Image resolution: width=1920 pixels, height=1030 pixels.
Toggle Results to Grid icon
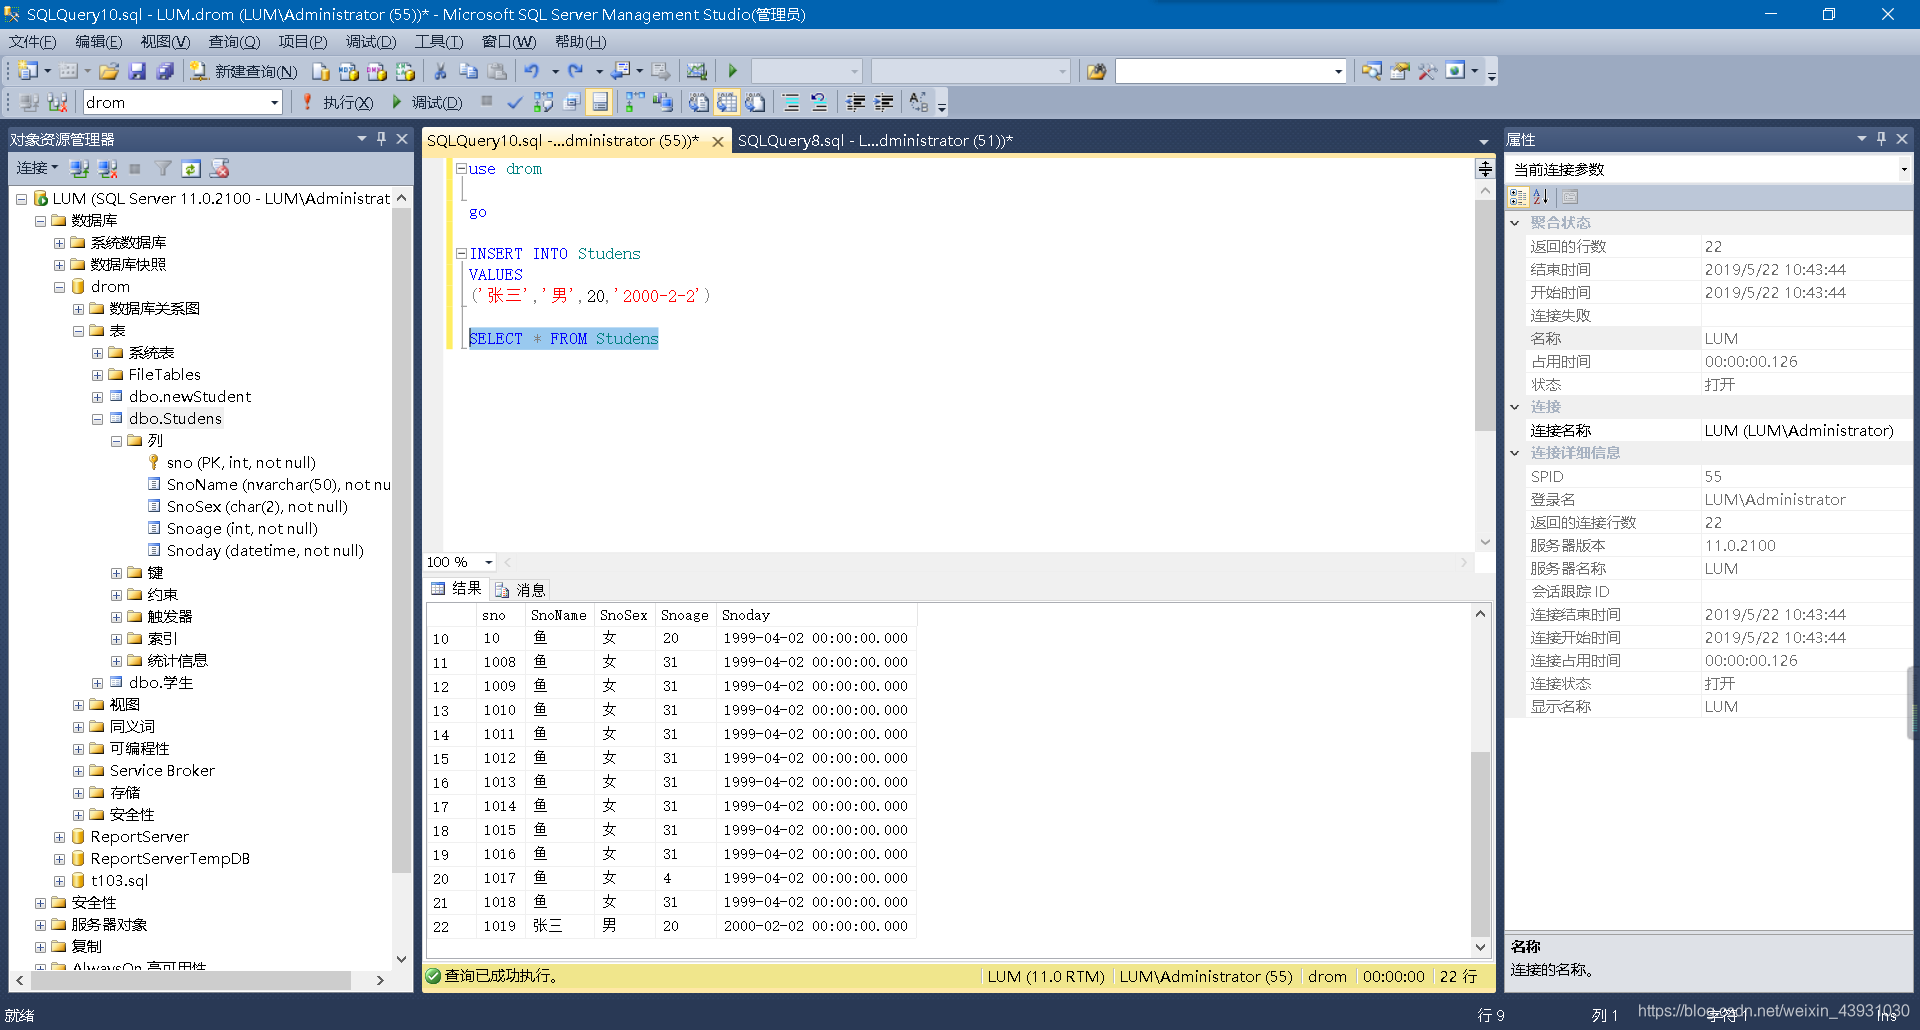point(727,102)
